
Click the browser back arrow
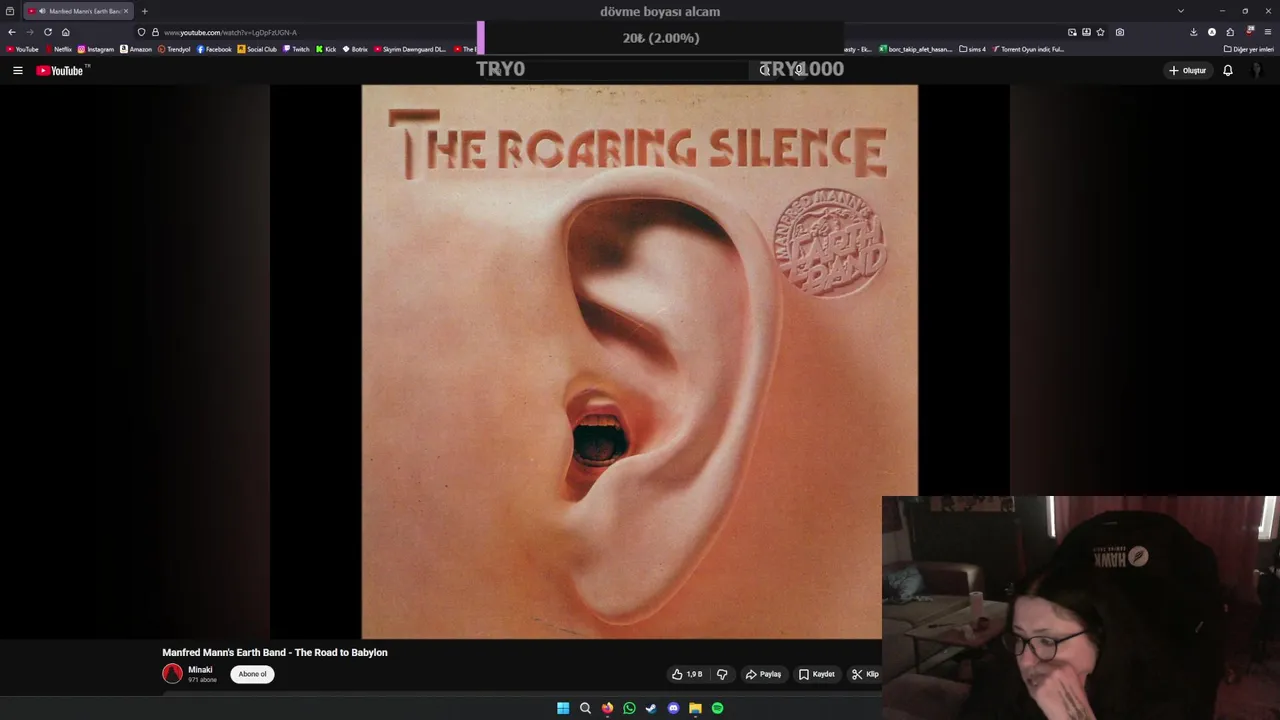12,32
